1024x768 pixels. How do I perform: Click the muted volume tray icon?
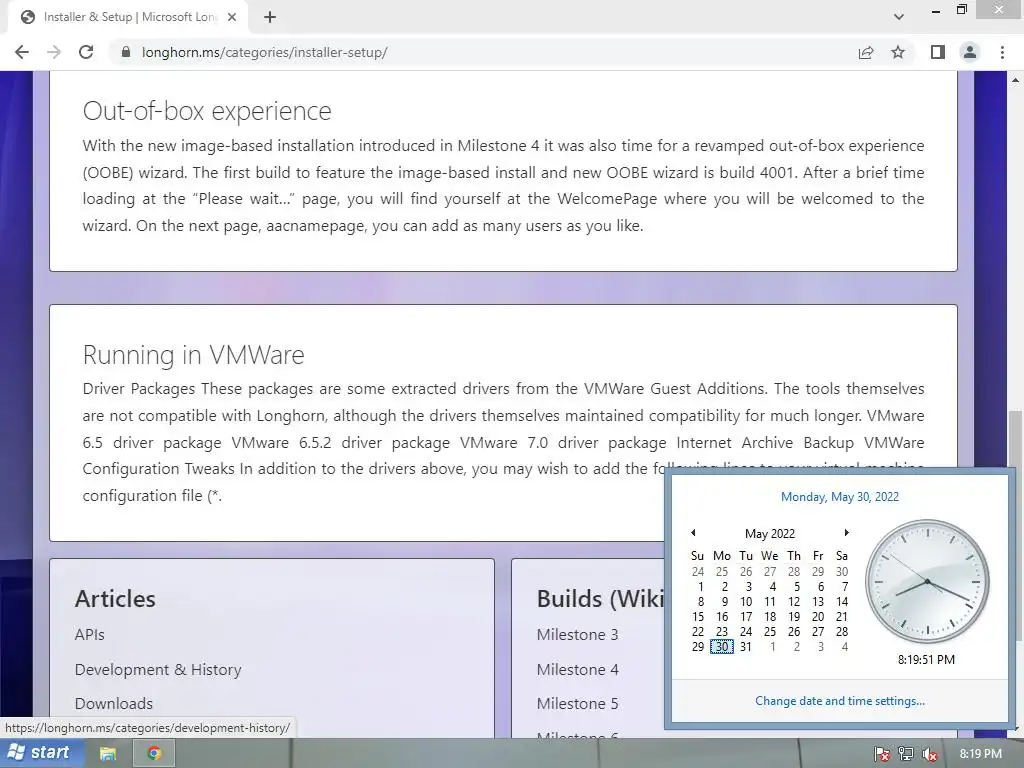tap(930, 754)
